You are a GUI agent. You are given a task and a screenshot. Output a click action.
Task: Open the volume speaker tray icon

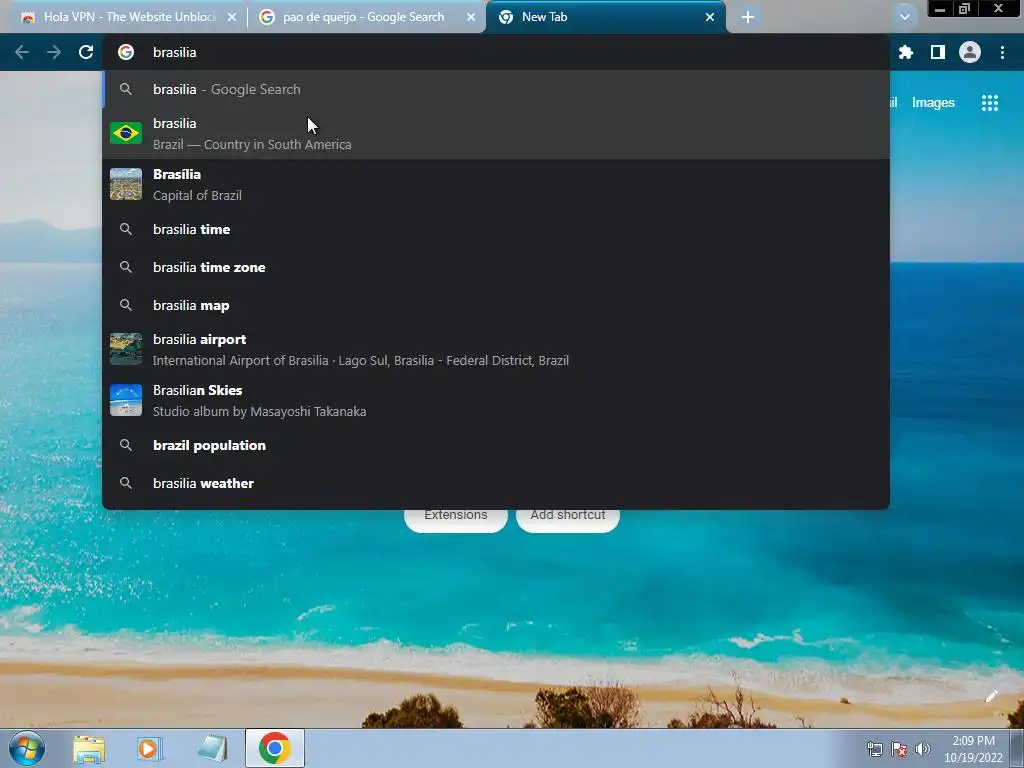pos(923,749)
